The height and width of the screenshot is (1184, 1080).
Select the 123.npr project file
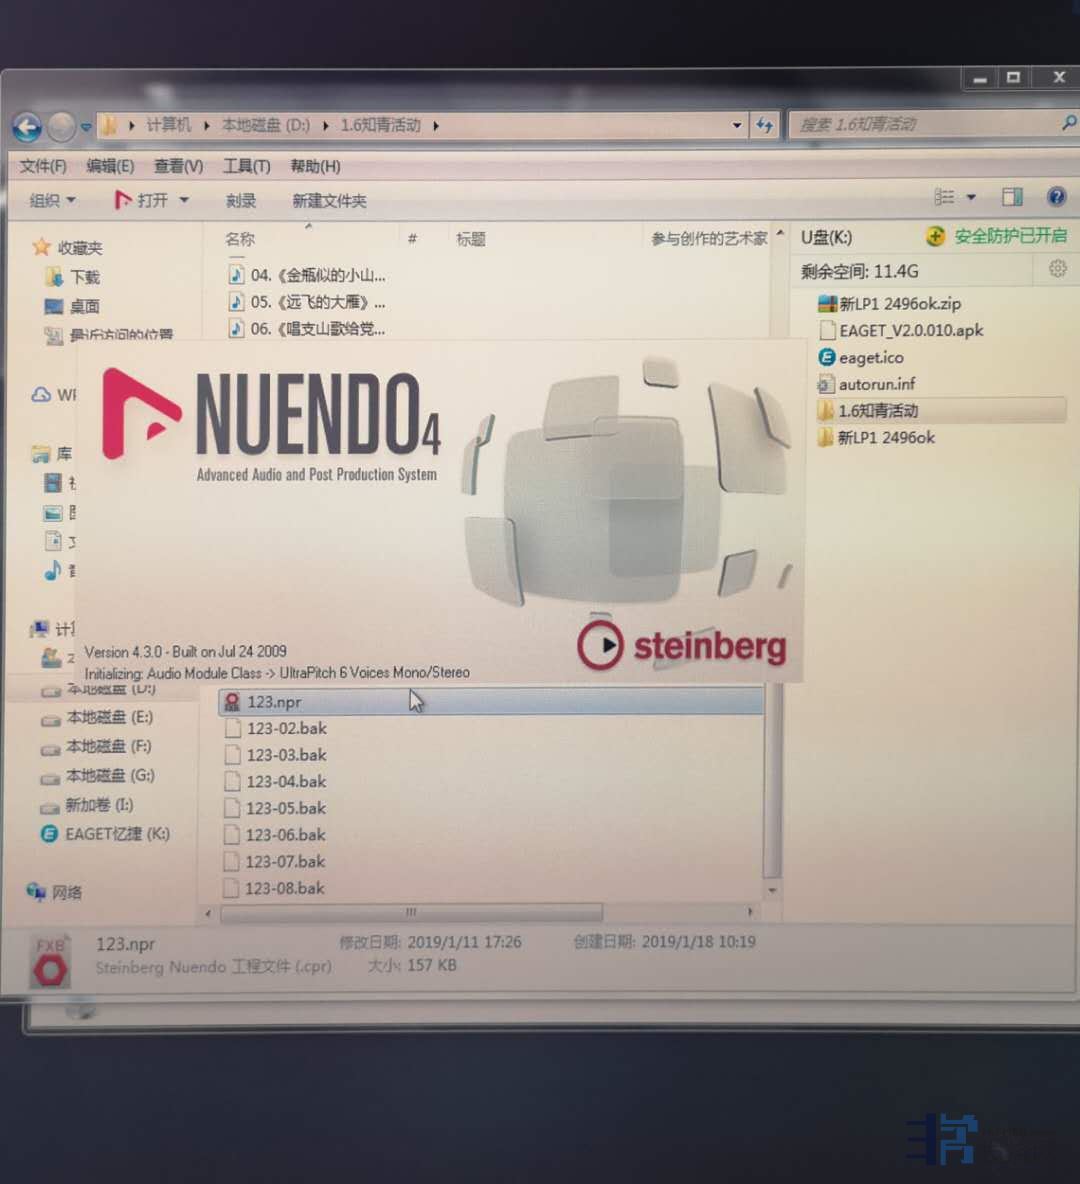[274, 702]
